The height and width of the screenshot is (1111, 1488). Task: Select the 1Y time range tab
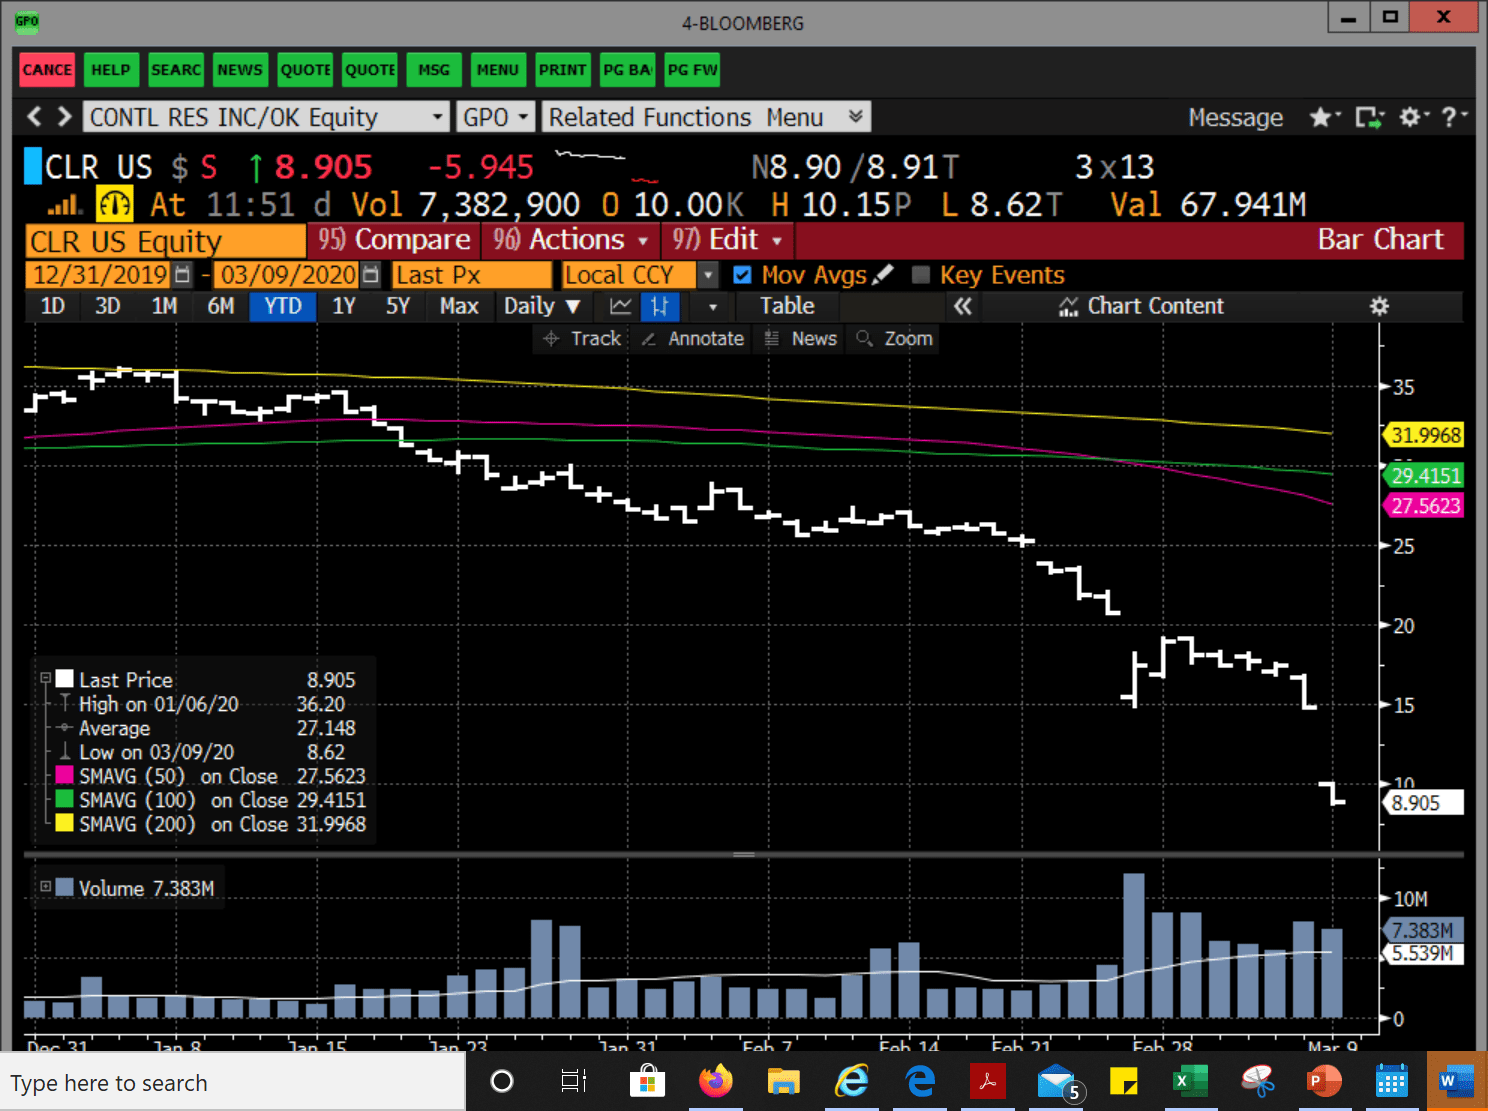[x=343, y=307]
